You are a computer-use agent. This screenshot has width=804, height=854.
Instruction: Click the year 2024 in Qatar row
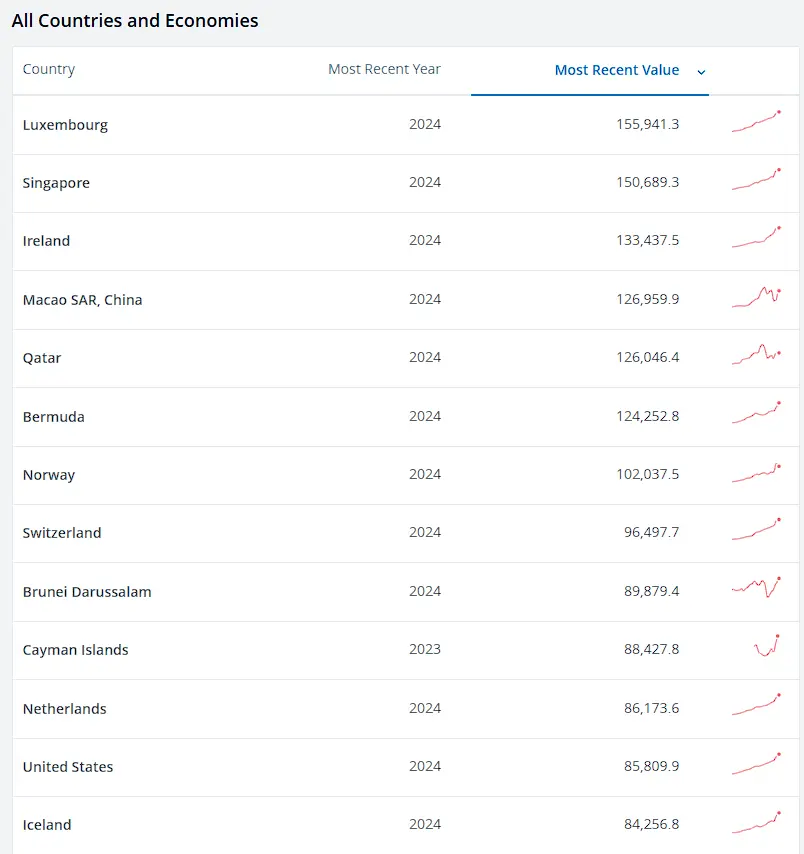point(425,357)
